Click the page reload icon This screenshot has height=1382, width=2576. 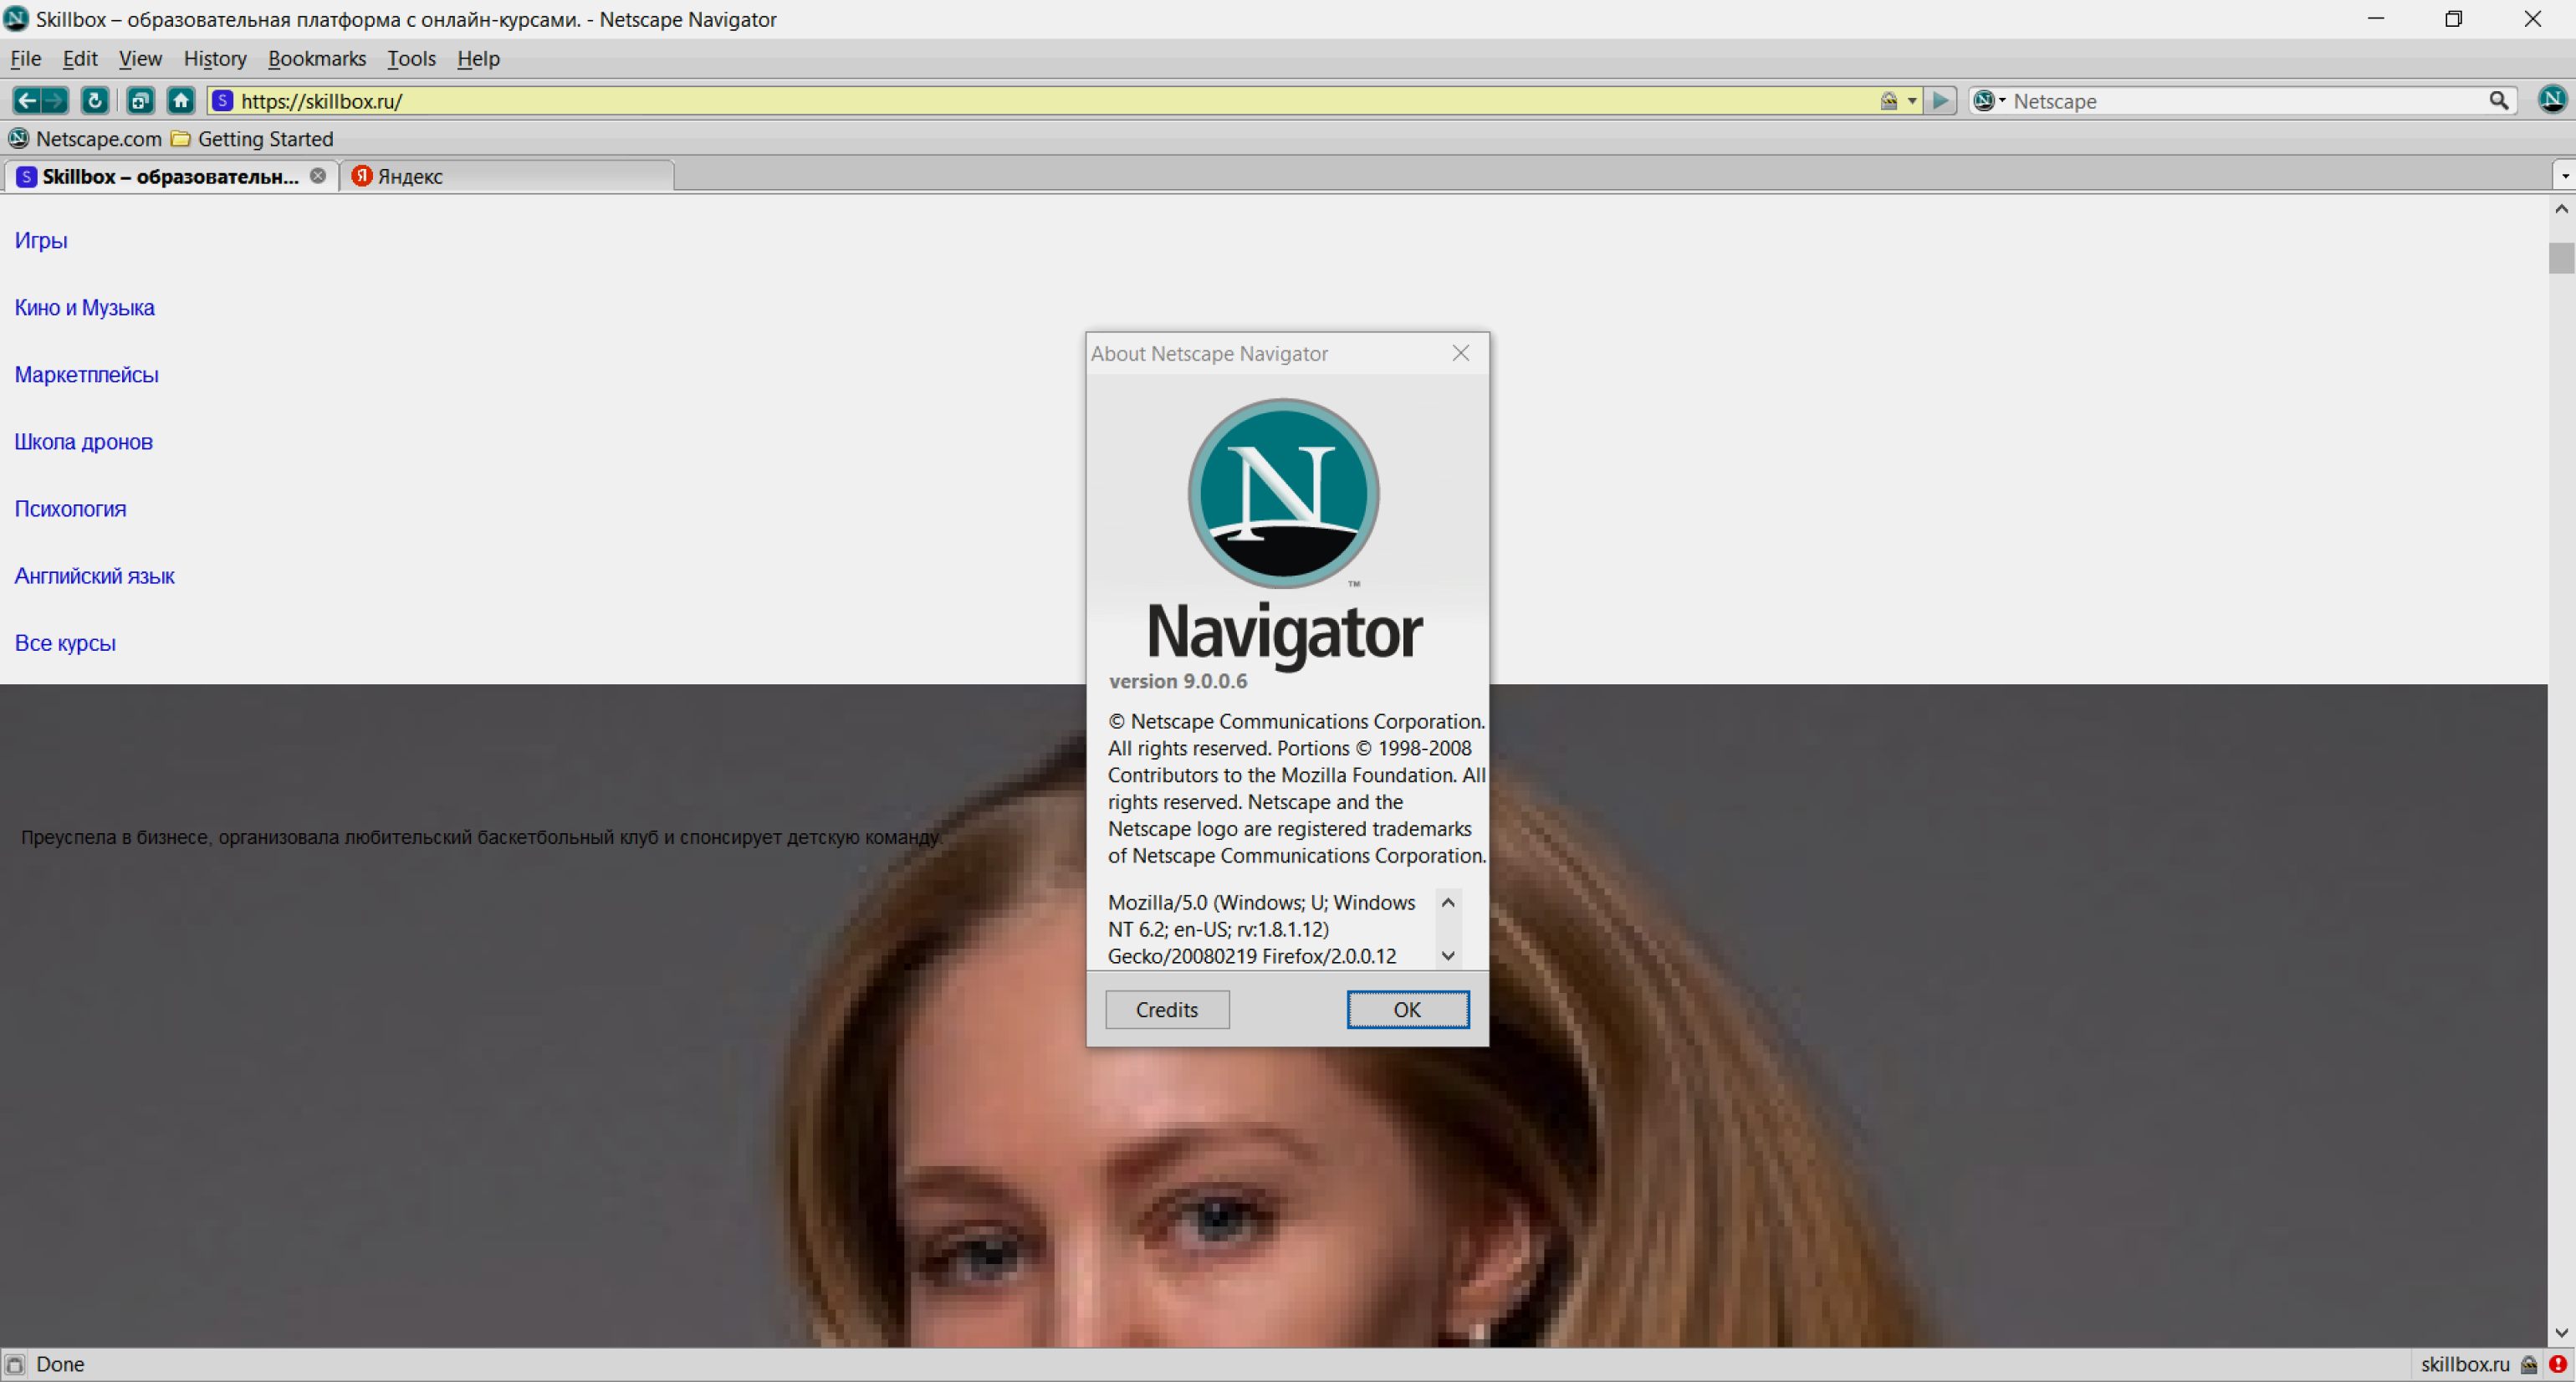[94, 99]
